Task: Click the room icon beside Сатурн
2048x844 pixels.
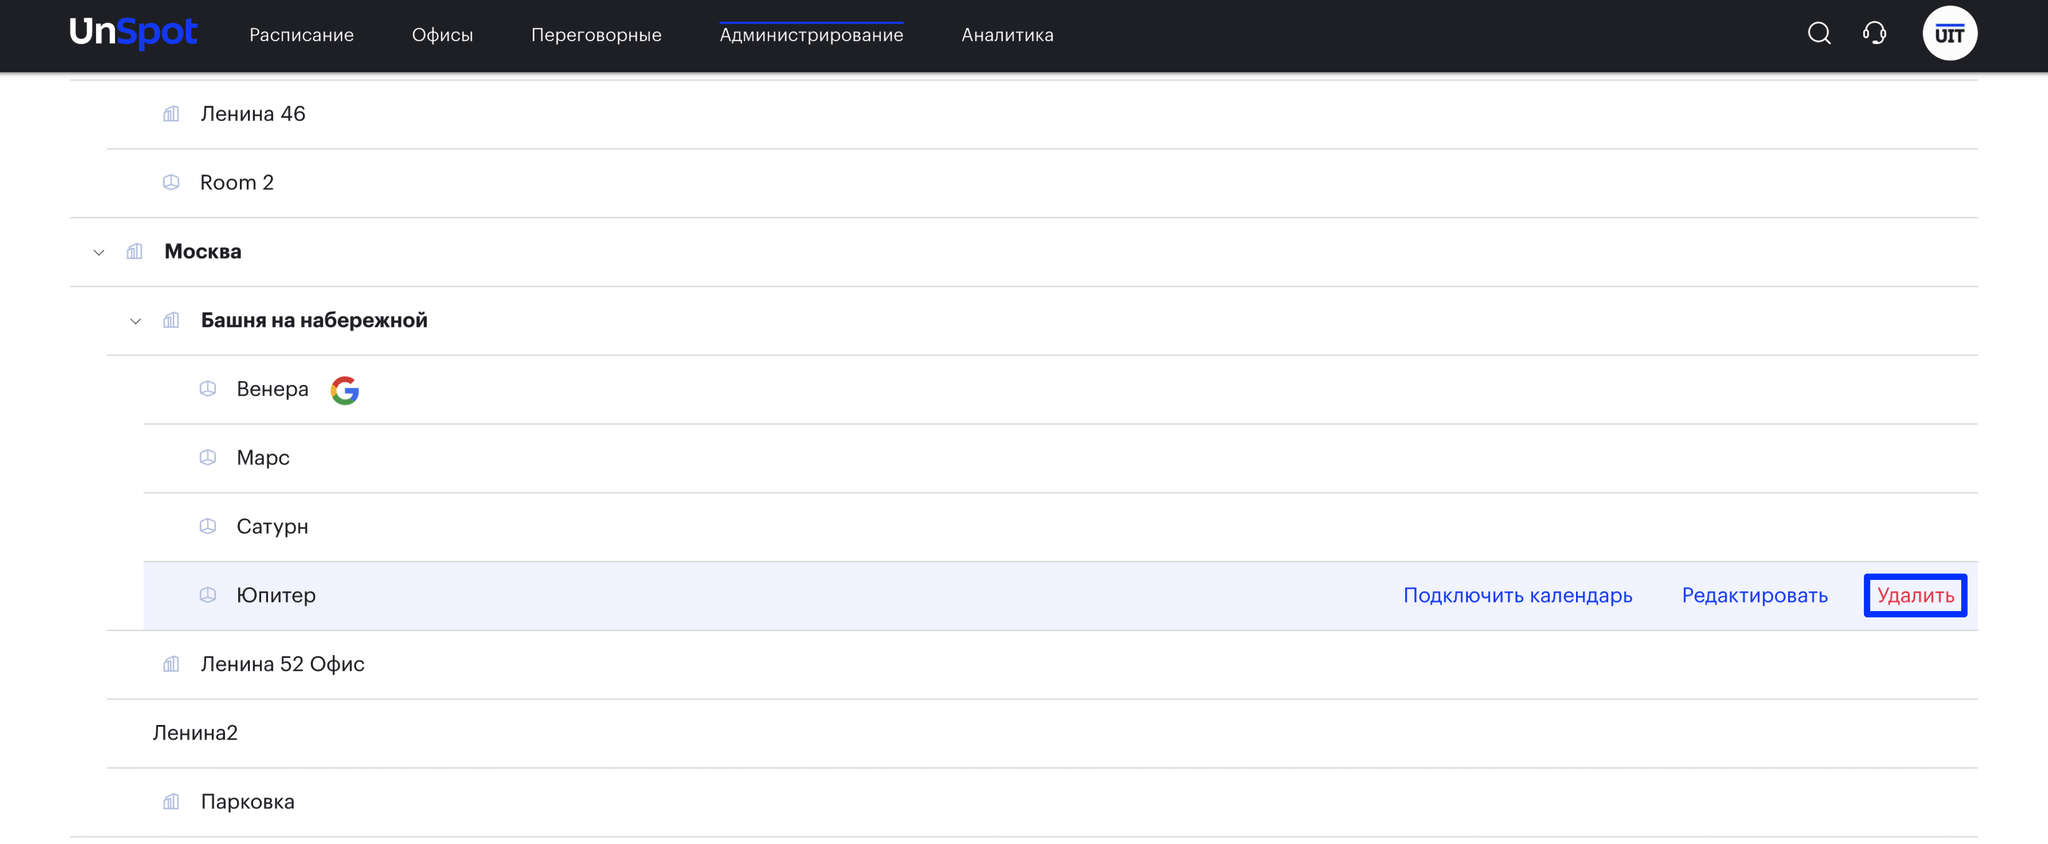Action: click(208, 527)
